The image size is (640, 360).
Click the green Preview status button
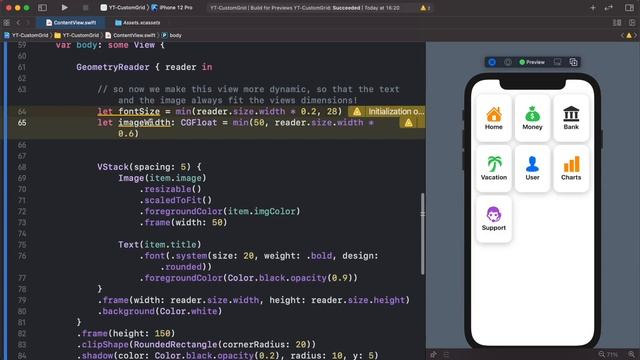pyautogui.click(x=532, y=62)
